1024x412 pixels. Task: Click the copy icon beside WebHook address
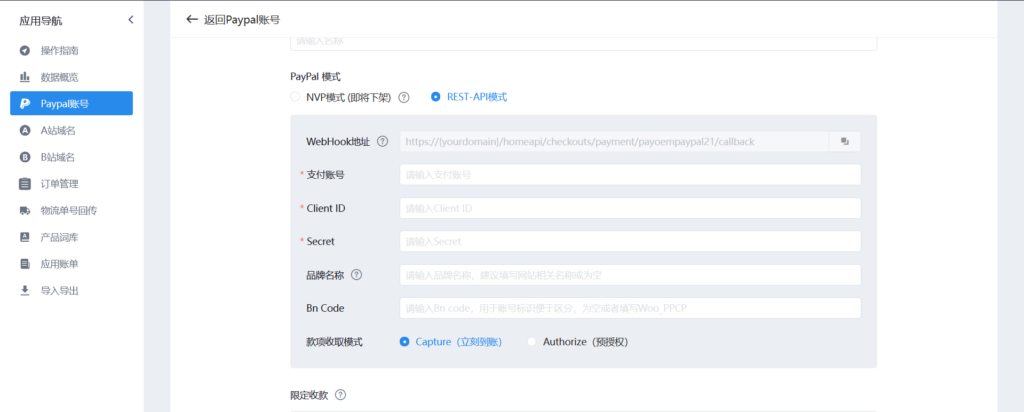click(x=844, y=142)
